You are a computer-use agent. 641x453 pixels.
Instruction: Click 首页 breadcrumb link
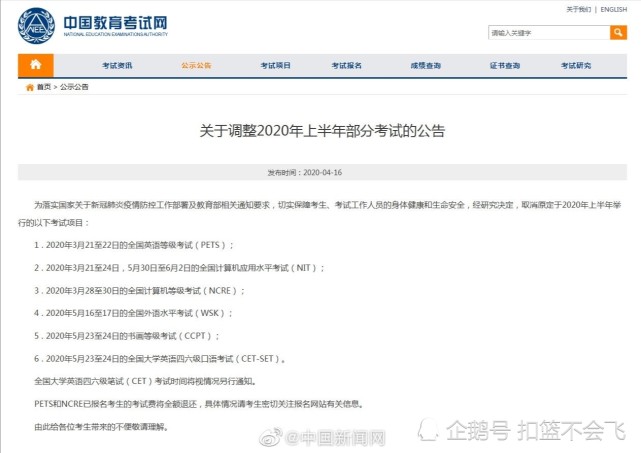[x=44, y=87]
